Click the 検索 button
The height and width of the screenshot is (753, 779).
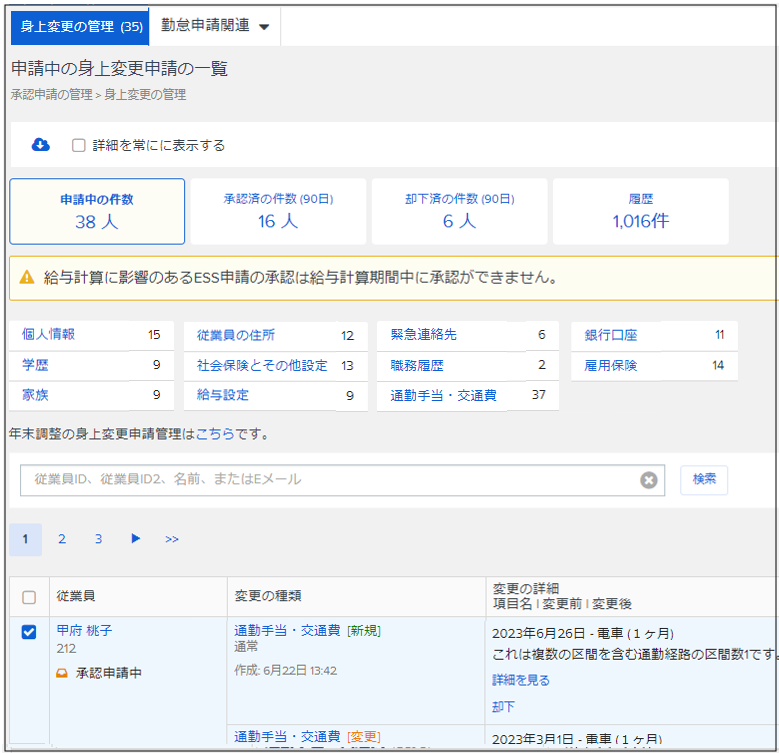point(704,479)
